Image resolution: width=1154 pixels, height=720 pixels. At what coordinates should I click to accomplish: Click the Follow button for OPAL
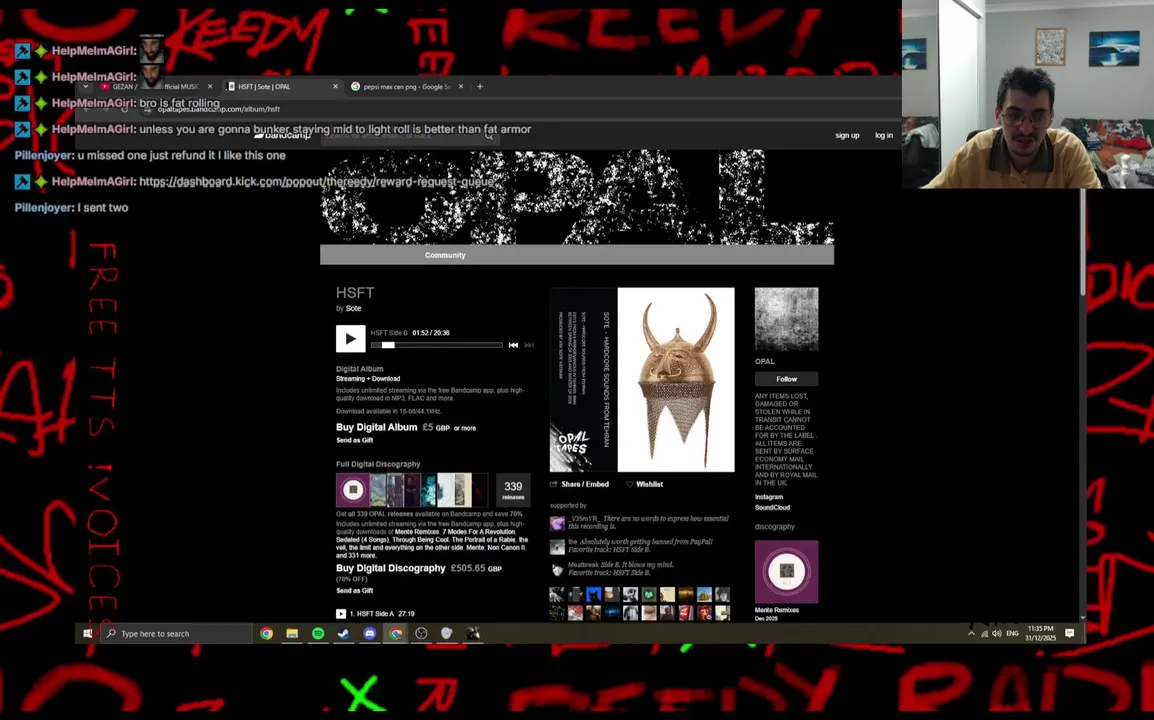786,379
